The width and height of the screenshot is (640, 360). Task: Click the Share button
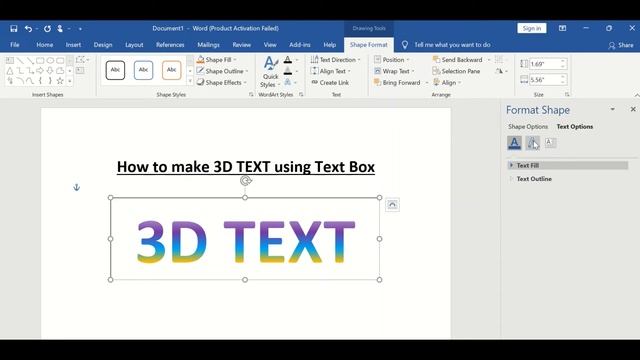pos(621,45)
